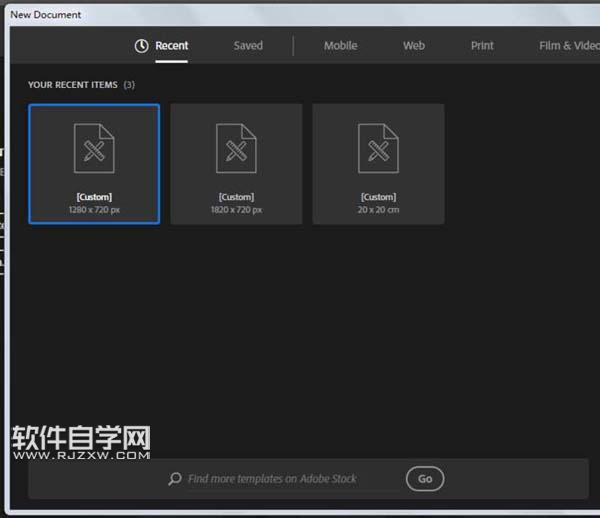Open the Print presets tab
Image resolution: width=600 pixels, height=518 pixels.
482,46
